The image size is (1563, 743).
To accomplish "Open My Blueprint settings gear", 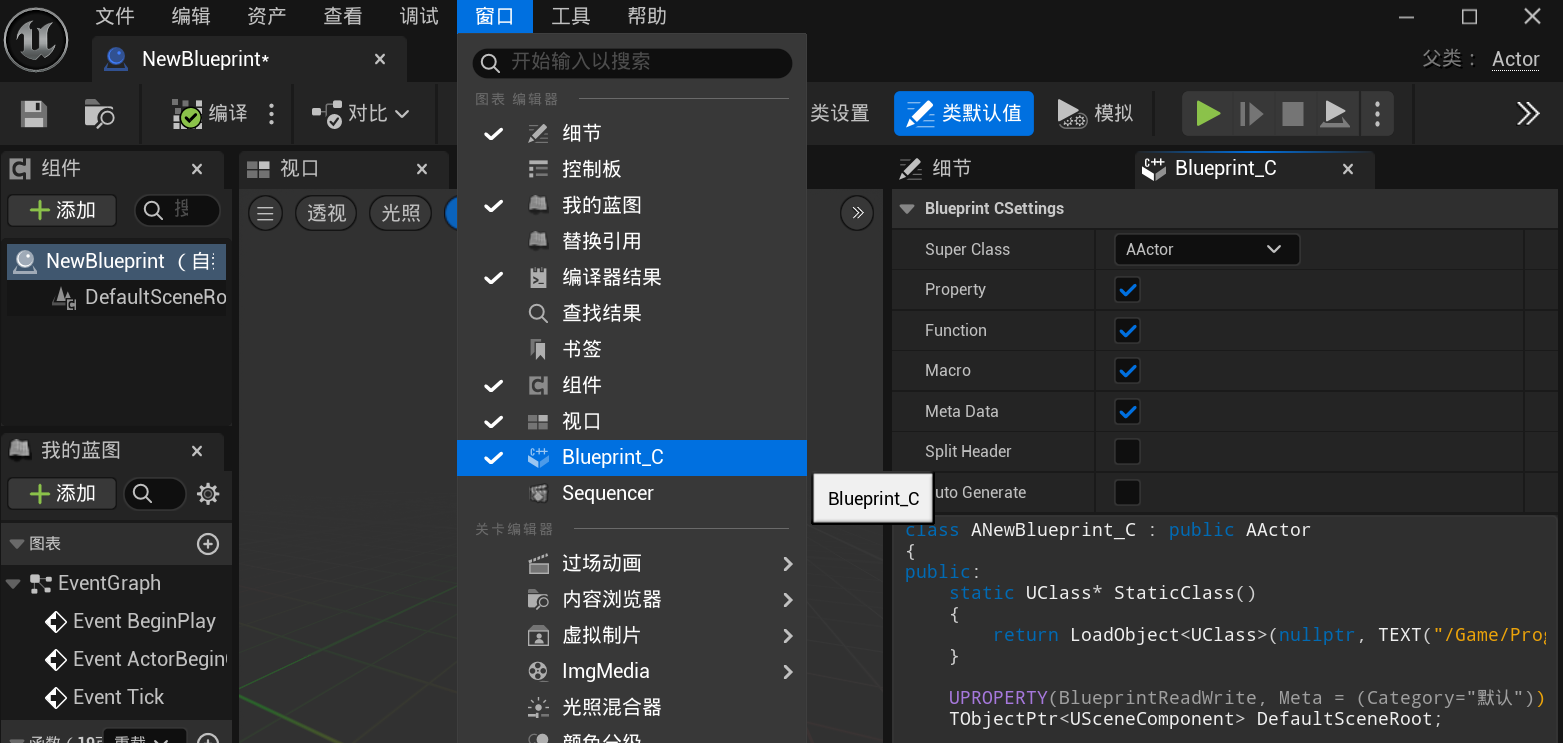I will [x=208, y=493].
